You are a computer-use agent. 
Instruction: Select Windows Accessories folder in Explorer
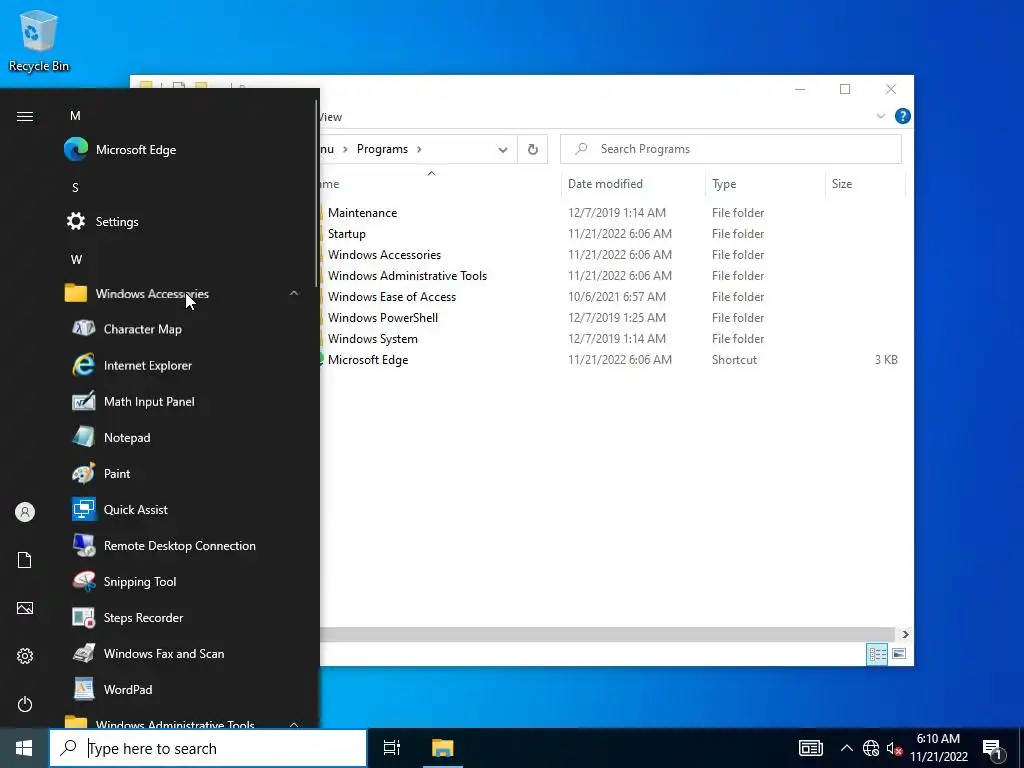click(384, 255)
